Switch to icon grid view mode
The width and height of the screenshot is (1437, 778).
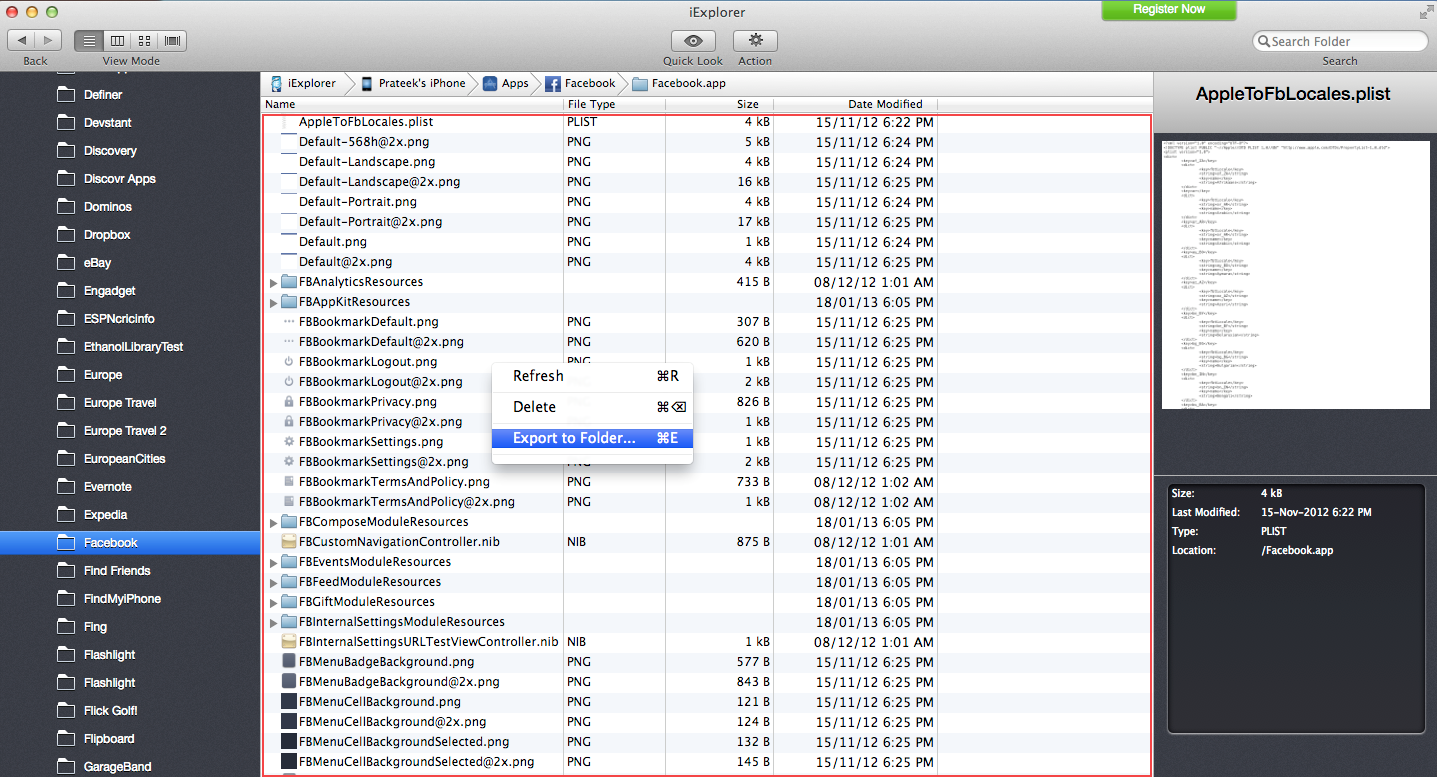[145, 41]
